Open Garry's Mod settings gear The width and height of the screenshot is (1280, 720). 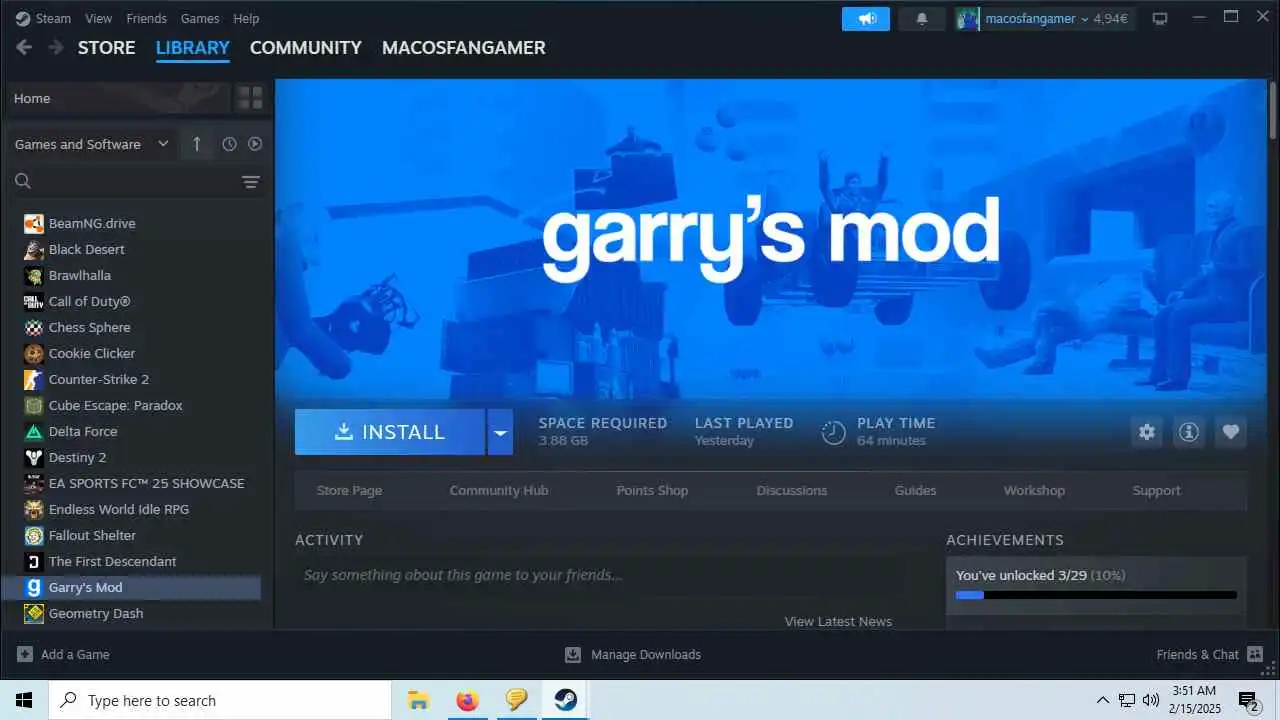point(1147,432)
